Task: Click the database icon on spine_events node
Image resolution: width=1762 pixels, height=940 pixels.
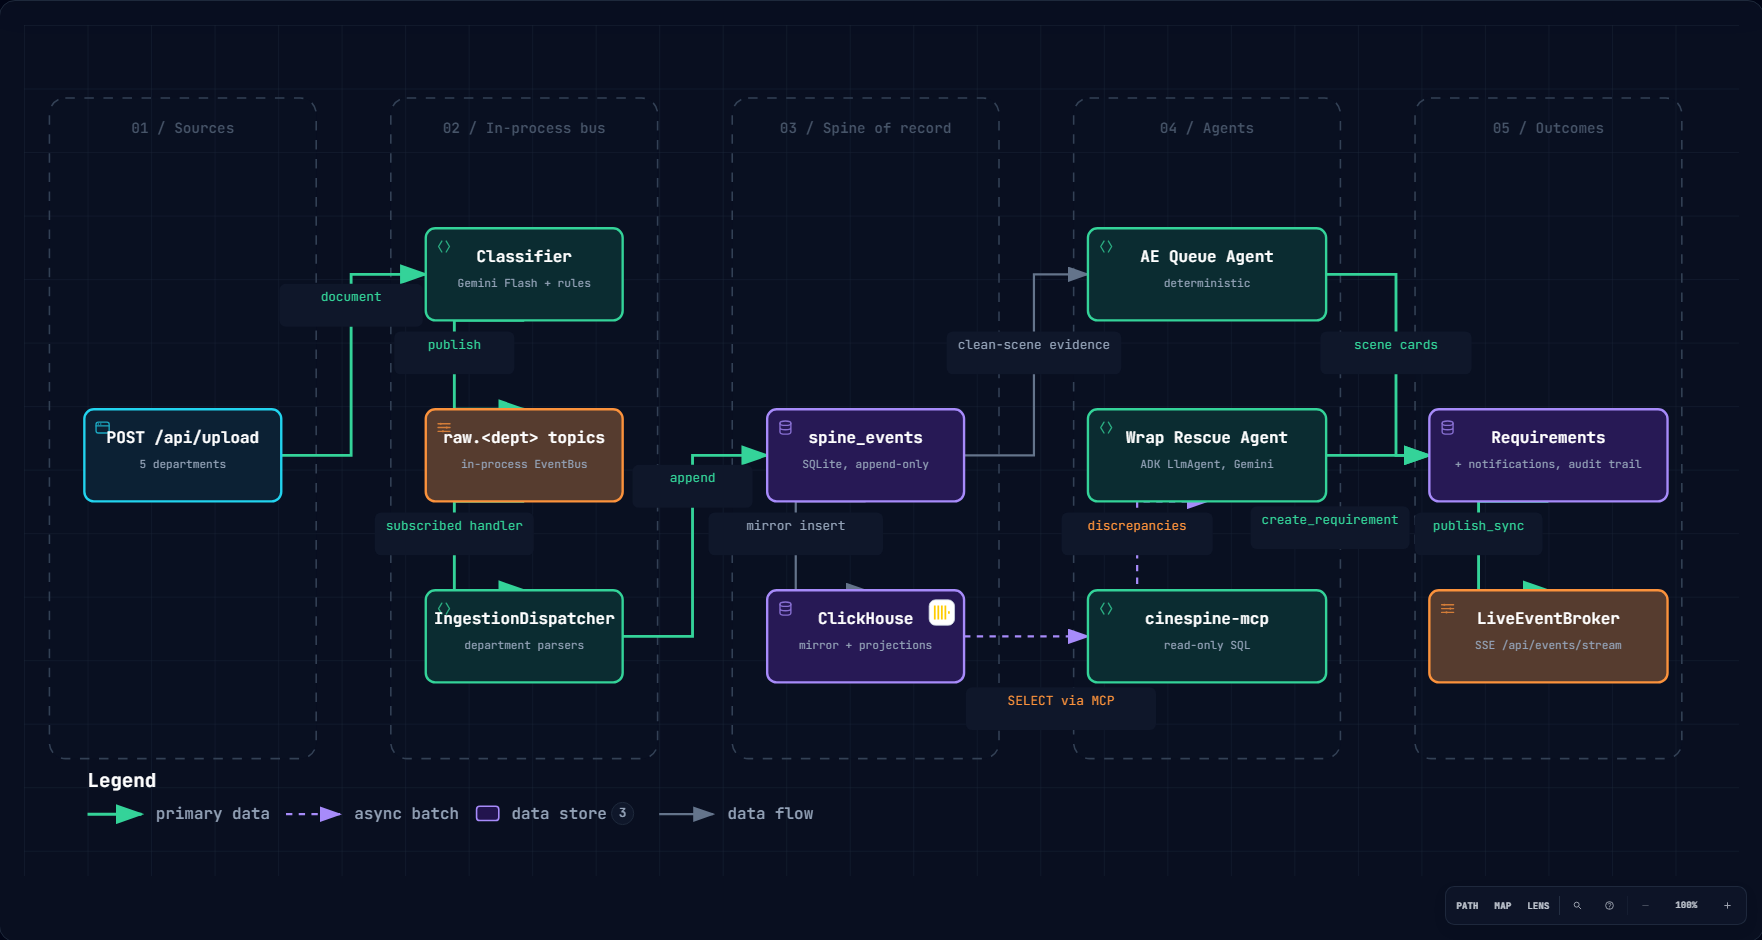Action: coord(786,427)
